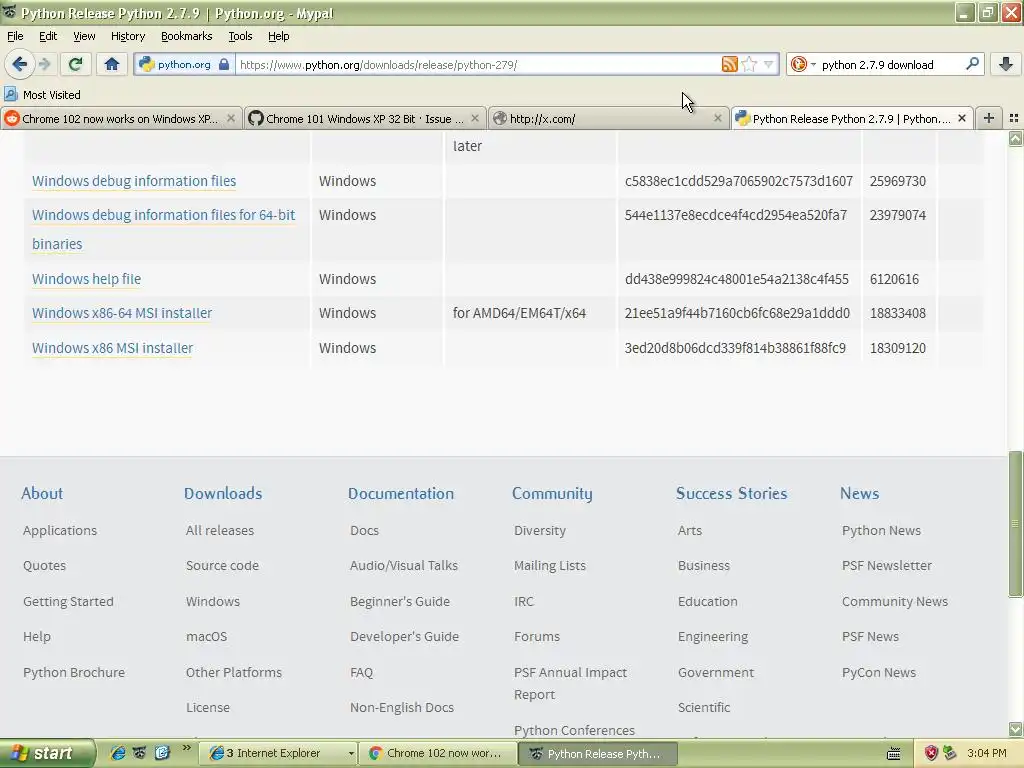Image resolution: width=1024 pixels, height=768 pixels.
Task: Open the Python Brochure link
Action: (74, 672)
